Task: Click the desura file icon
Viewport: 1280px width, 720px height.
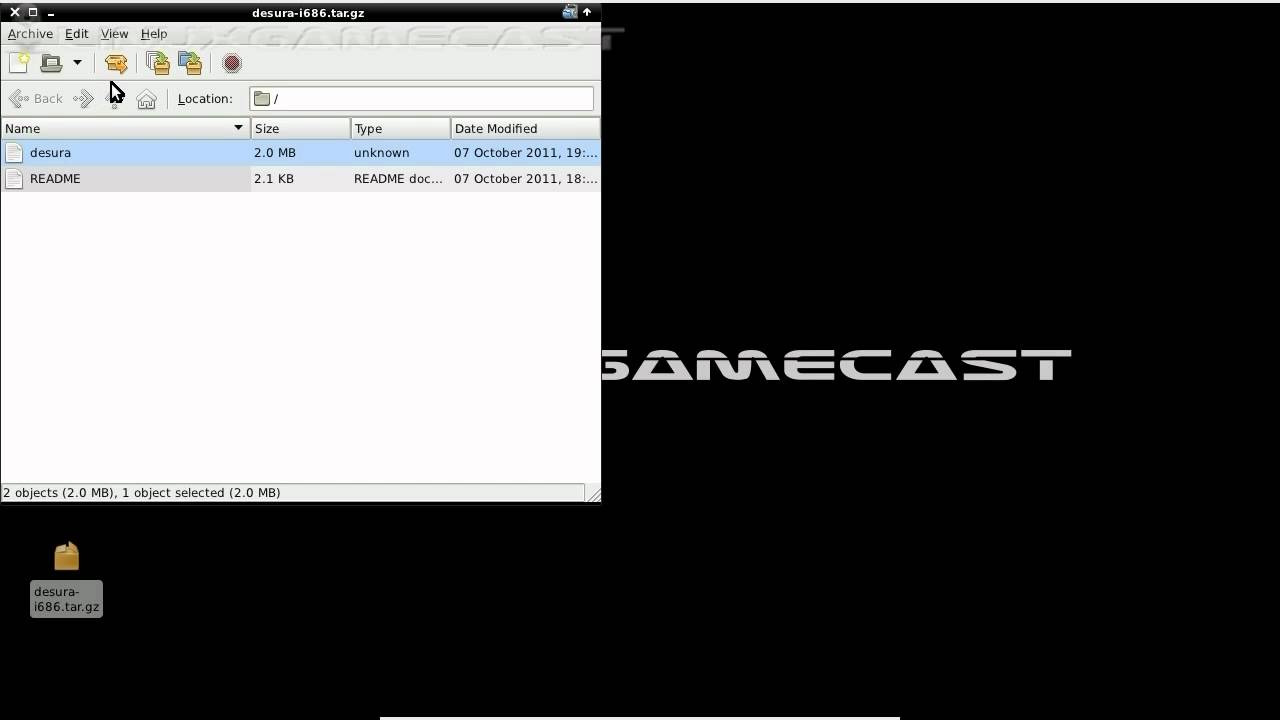Action: [x=14, y=152]
